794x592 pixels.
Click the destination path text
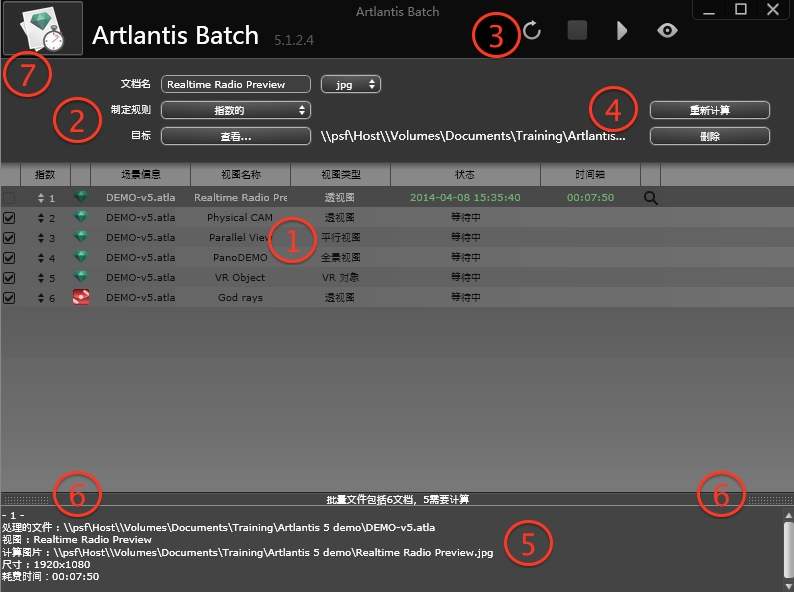(x=473, y=136)
